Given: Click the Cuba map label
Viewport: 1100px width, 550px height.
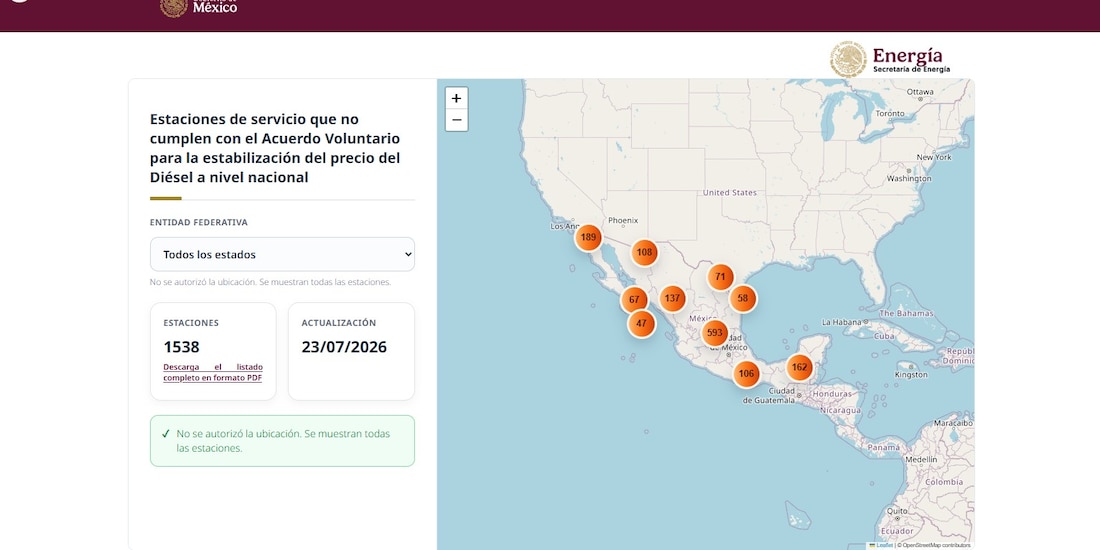Looking at the screenshot, I should [x=885, y=335].
